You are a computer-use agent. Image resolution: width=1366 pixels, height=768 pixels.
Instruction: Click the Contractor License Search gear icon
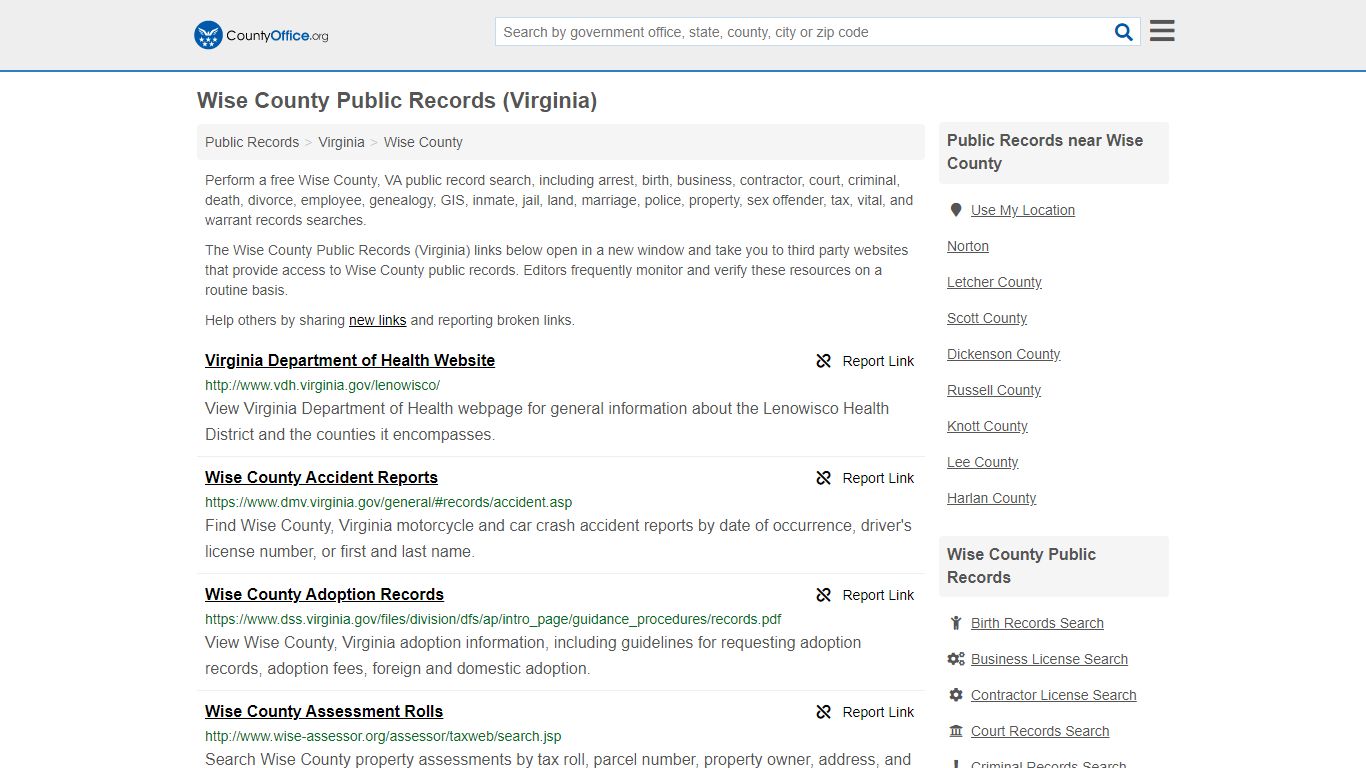pos(956,695)
